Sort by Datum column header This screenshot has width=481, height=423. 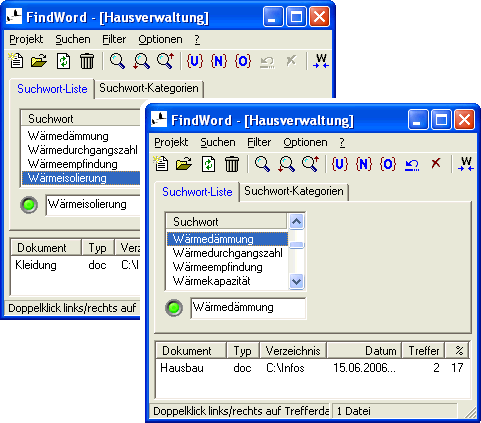pos(364,351)
